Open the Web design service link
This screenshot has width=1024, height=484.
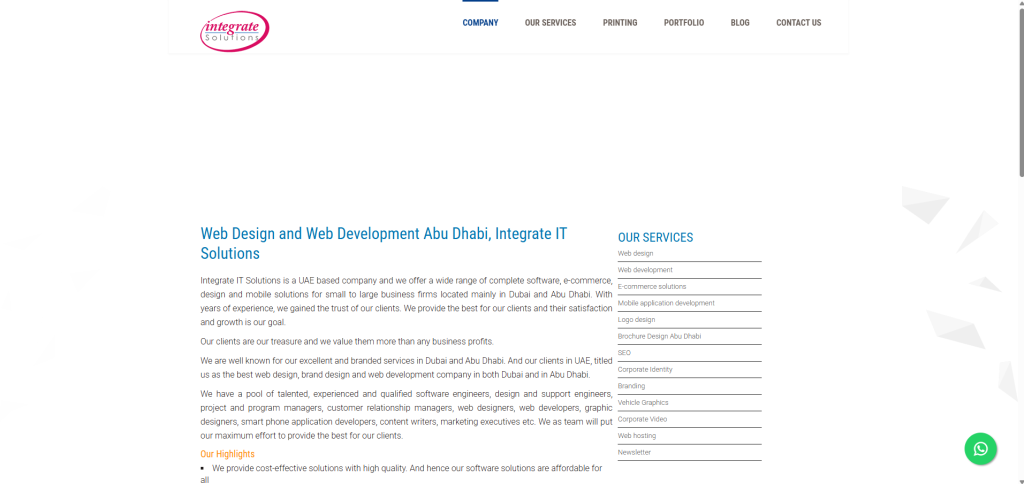coord(635,253)
